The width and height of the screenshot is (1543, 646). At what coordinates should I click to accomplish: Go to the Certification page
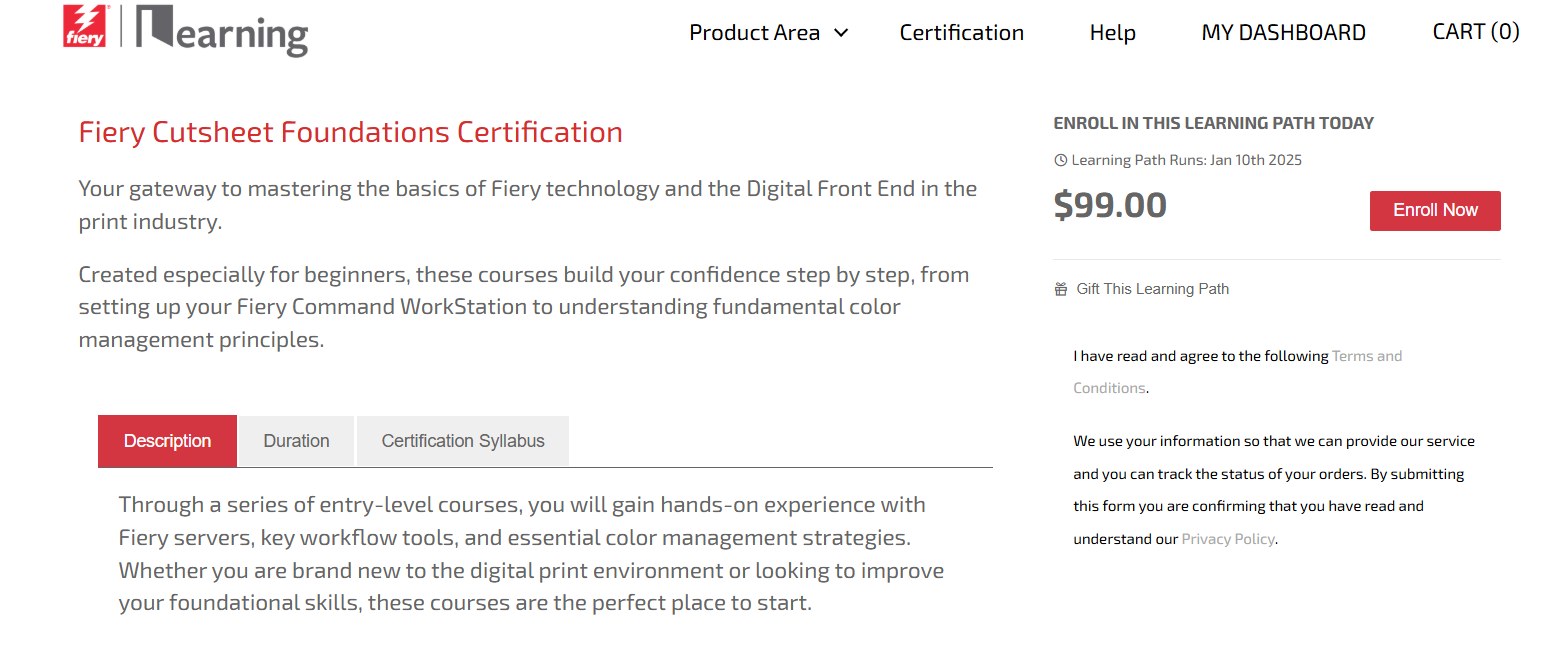point(961,33)
